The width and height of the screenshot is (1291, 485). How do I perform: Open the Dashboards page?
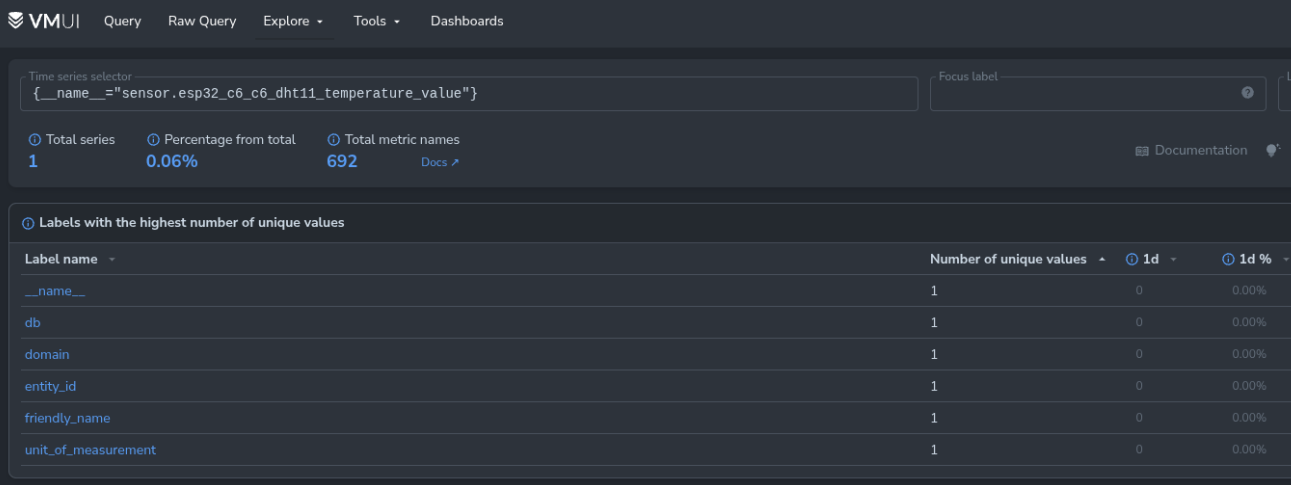467,21
